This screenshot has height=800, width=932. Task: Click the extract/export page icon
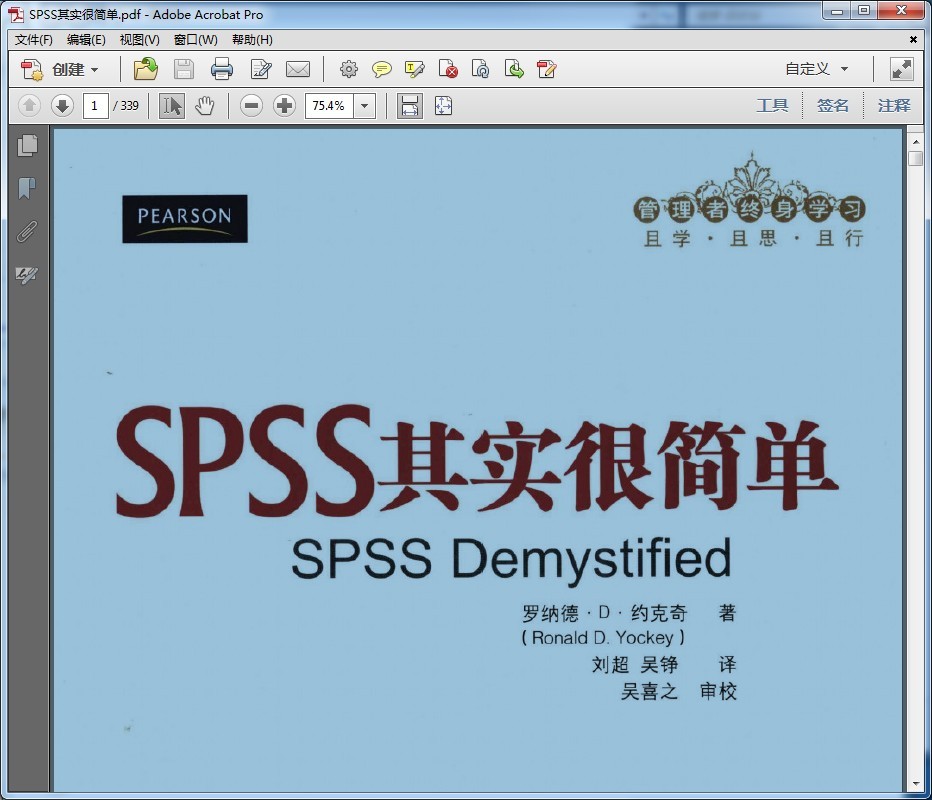(514, 69)
